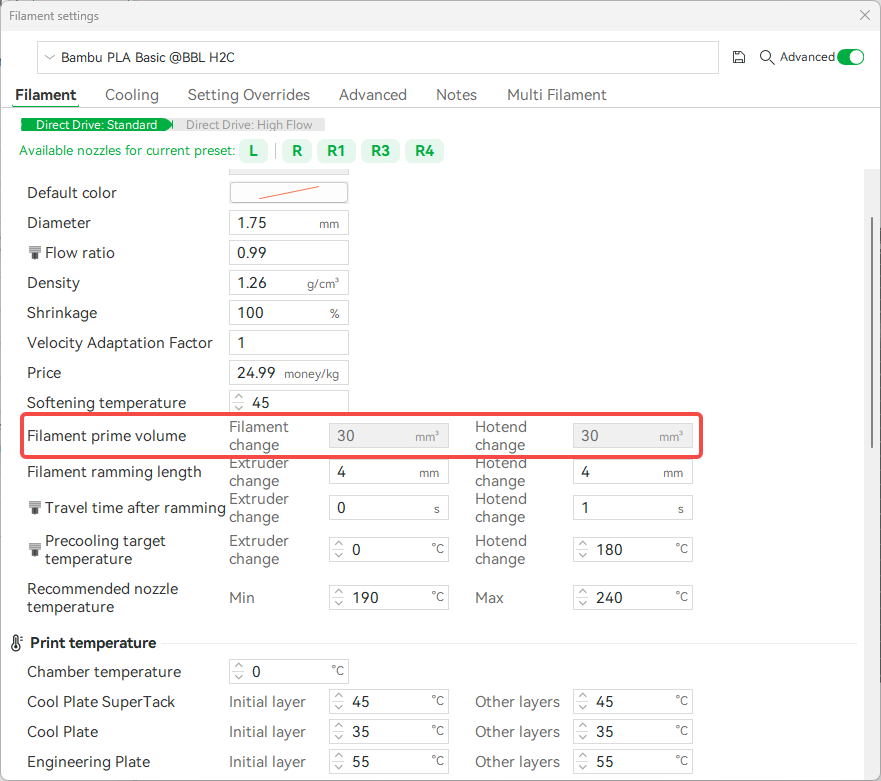Click the settings panel vertical scrollbar
The image size is (881, 781).
(x=872, y=332)
